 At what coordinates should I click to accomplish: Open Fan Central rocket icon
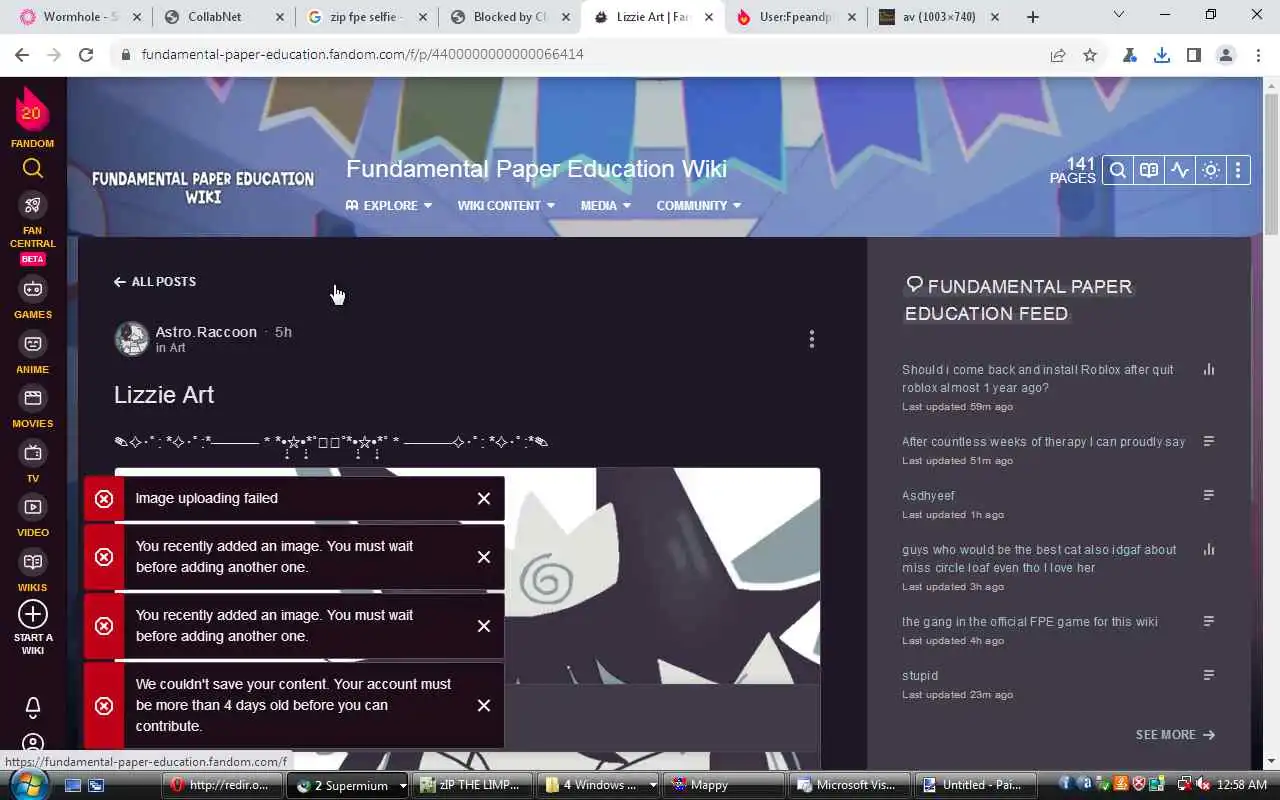pos(33,205)
